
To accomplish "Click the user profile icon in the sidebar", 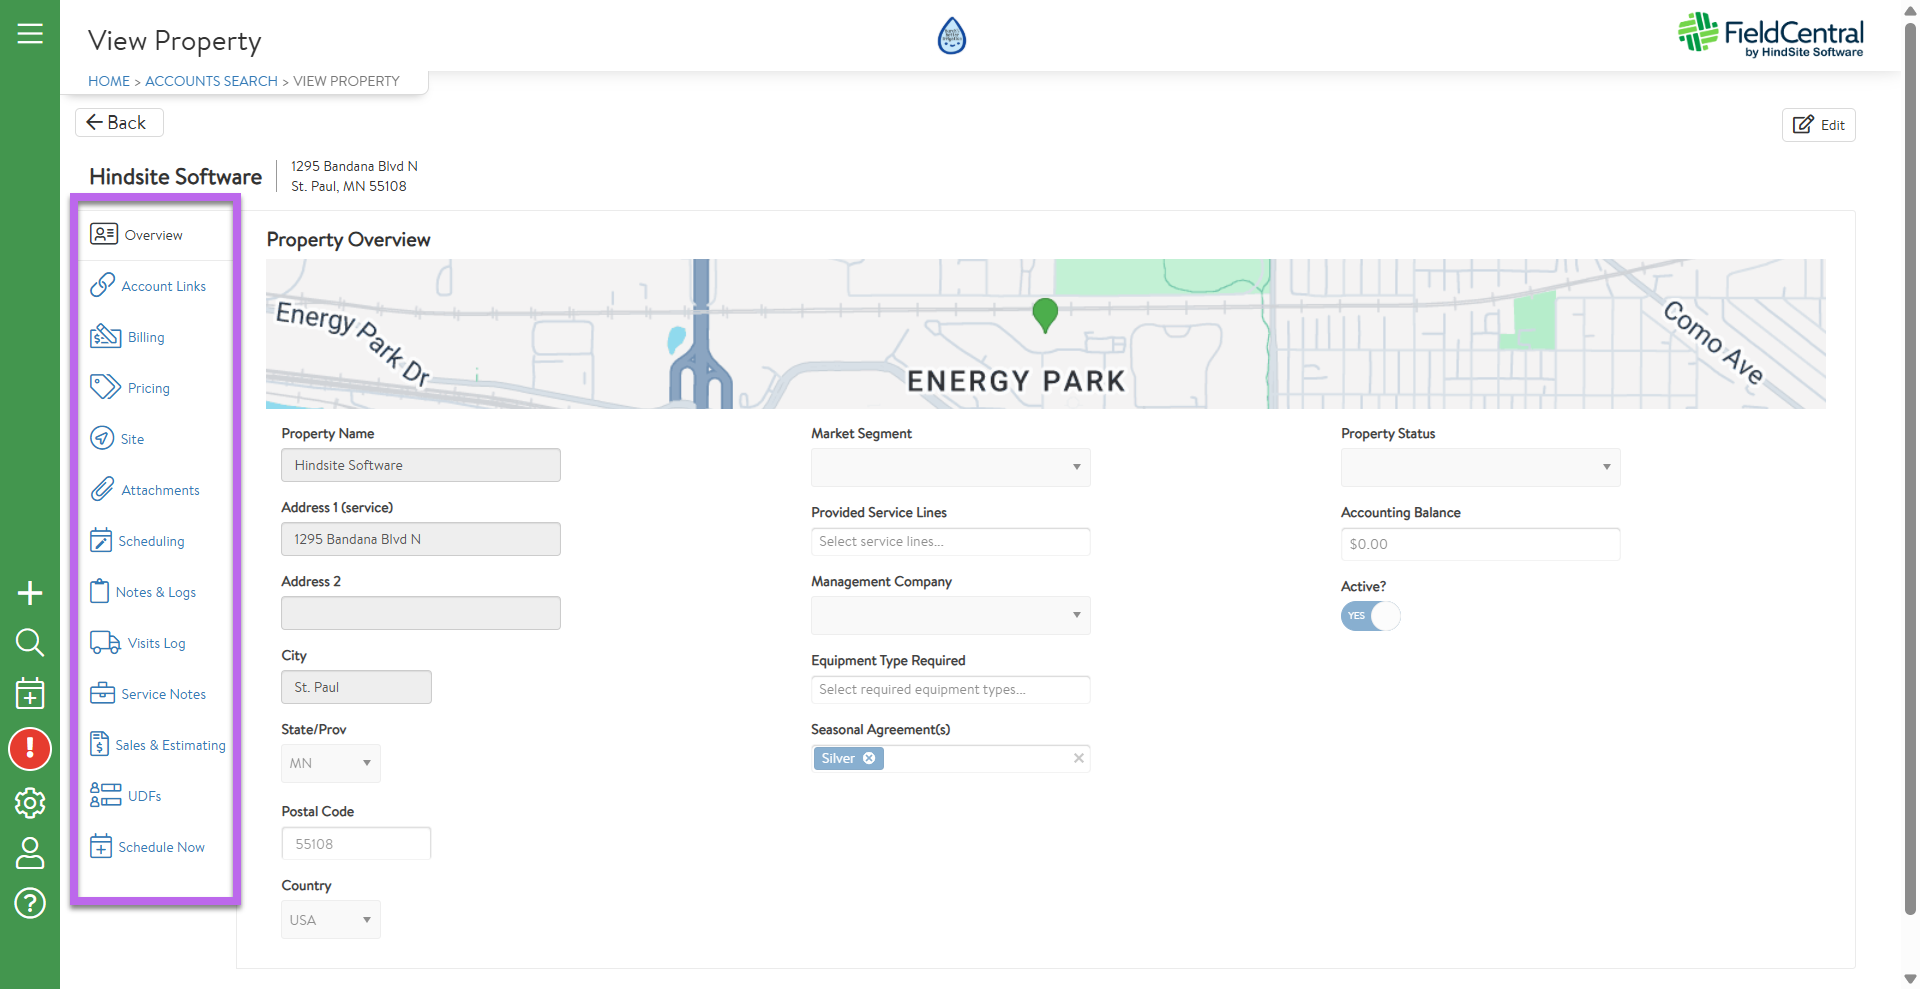I will [30, 853].
